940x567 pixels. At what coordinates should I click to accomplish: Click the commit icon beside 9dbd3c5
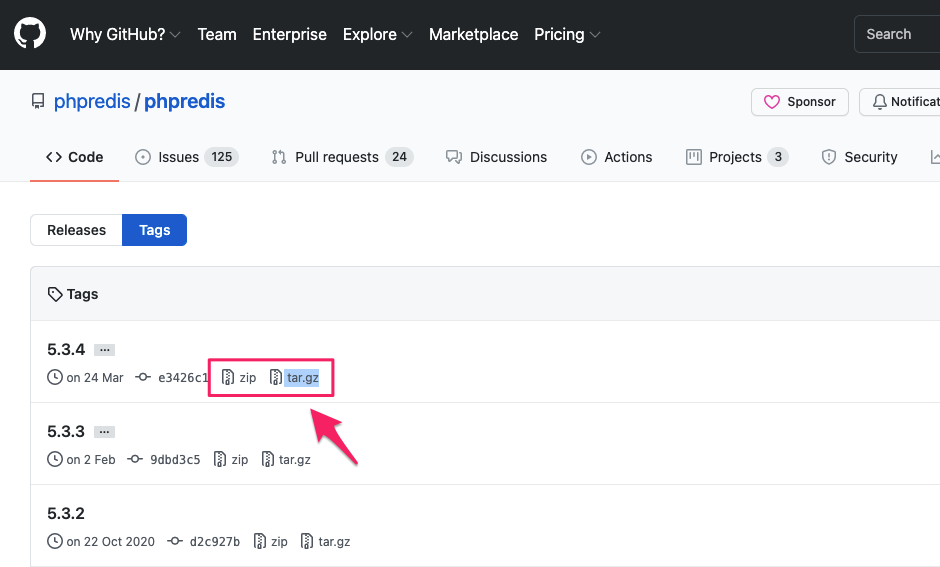coord(135,459)
